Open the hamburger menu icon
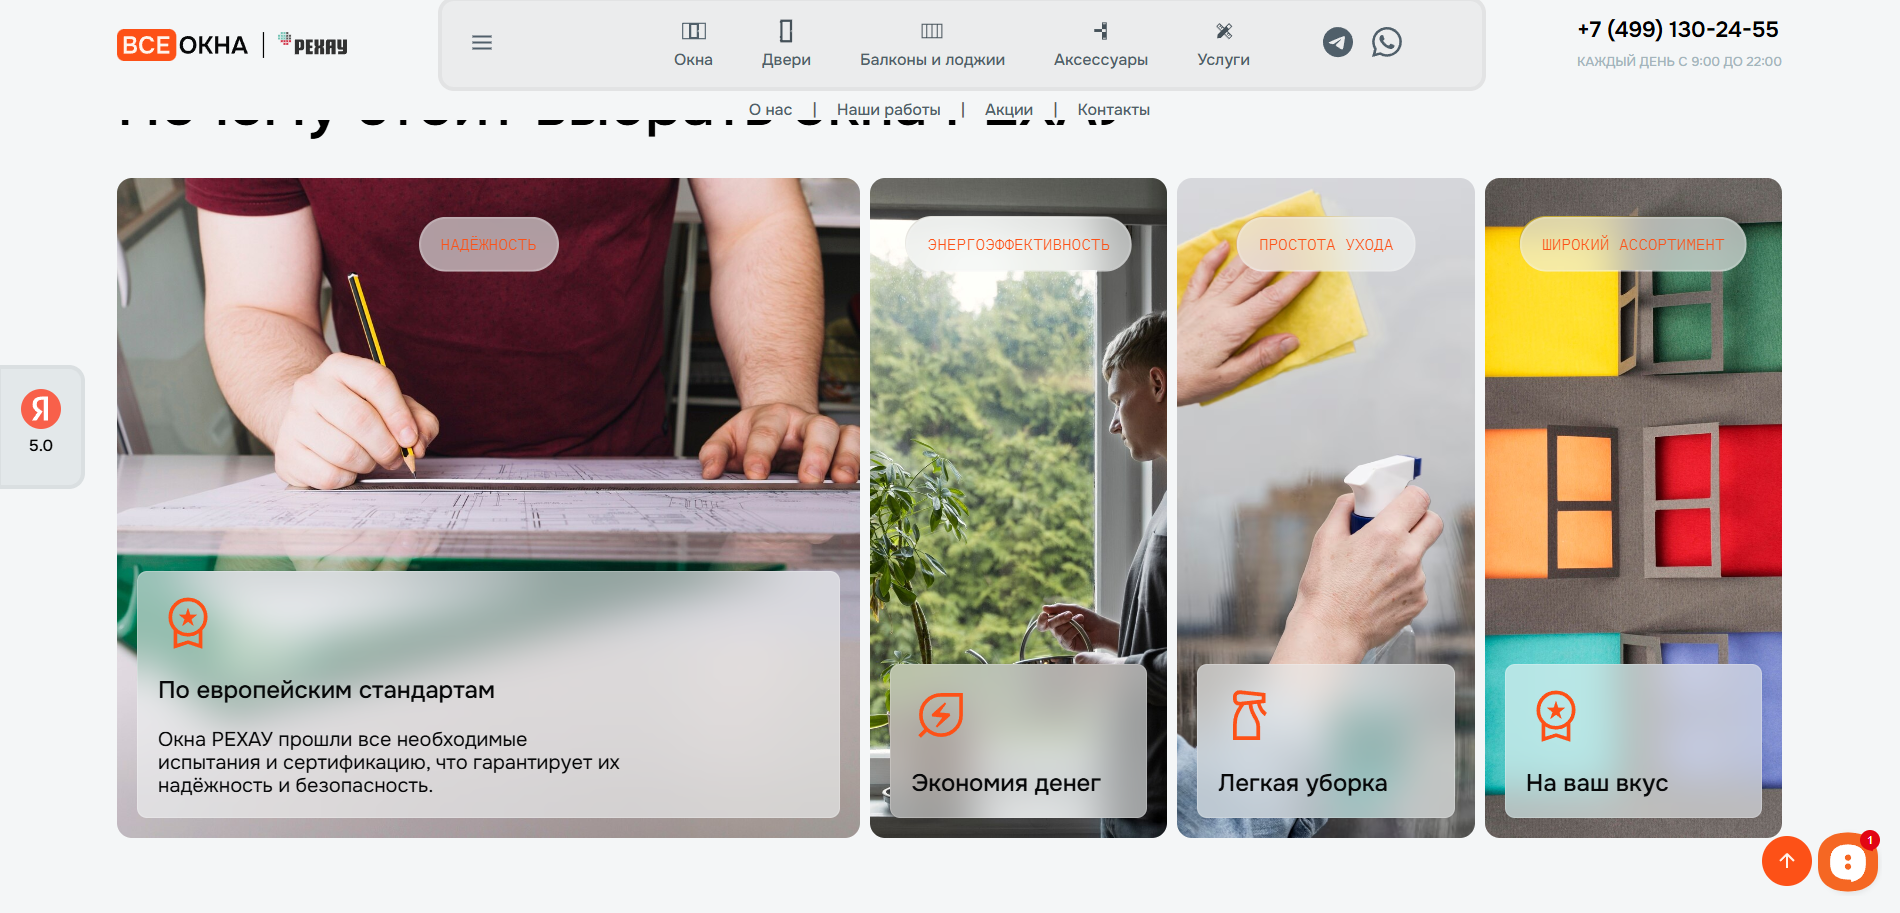1900x913 pixels. pos(482,43)
